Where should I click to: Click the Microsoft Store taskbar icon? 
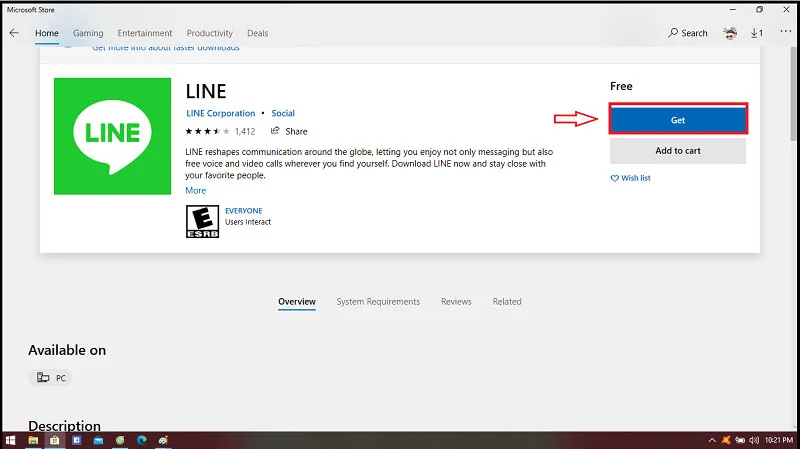pos(55,440)
